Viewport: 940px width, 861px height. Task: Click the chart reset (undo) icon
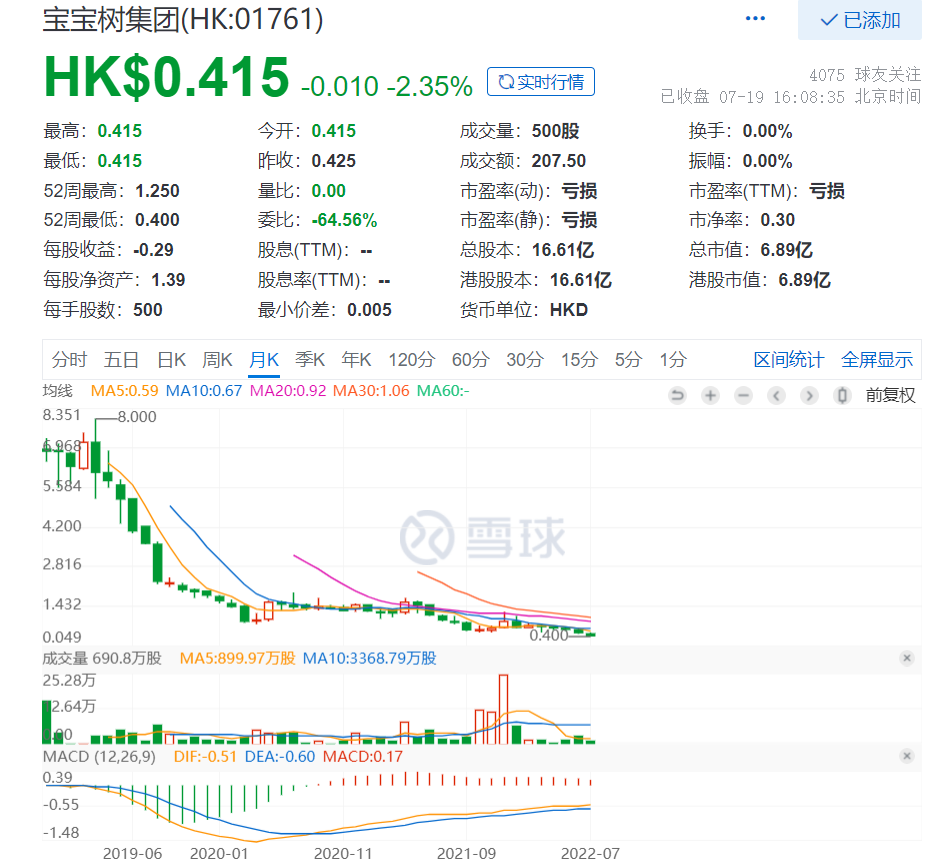pos(677,395)
